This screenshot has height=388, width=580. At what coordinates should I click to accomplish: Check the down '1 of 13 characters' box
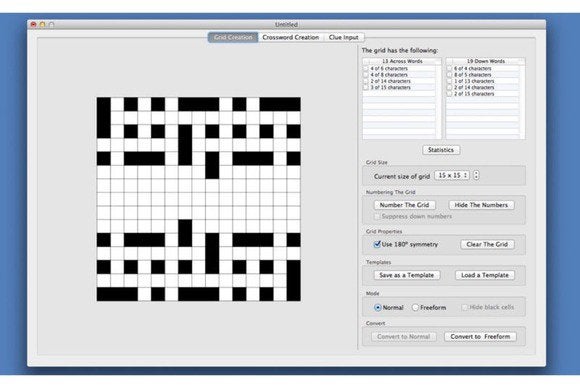(449, 81)
